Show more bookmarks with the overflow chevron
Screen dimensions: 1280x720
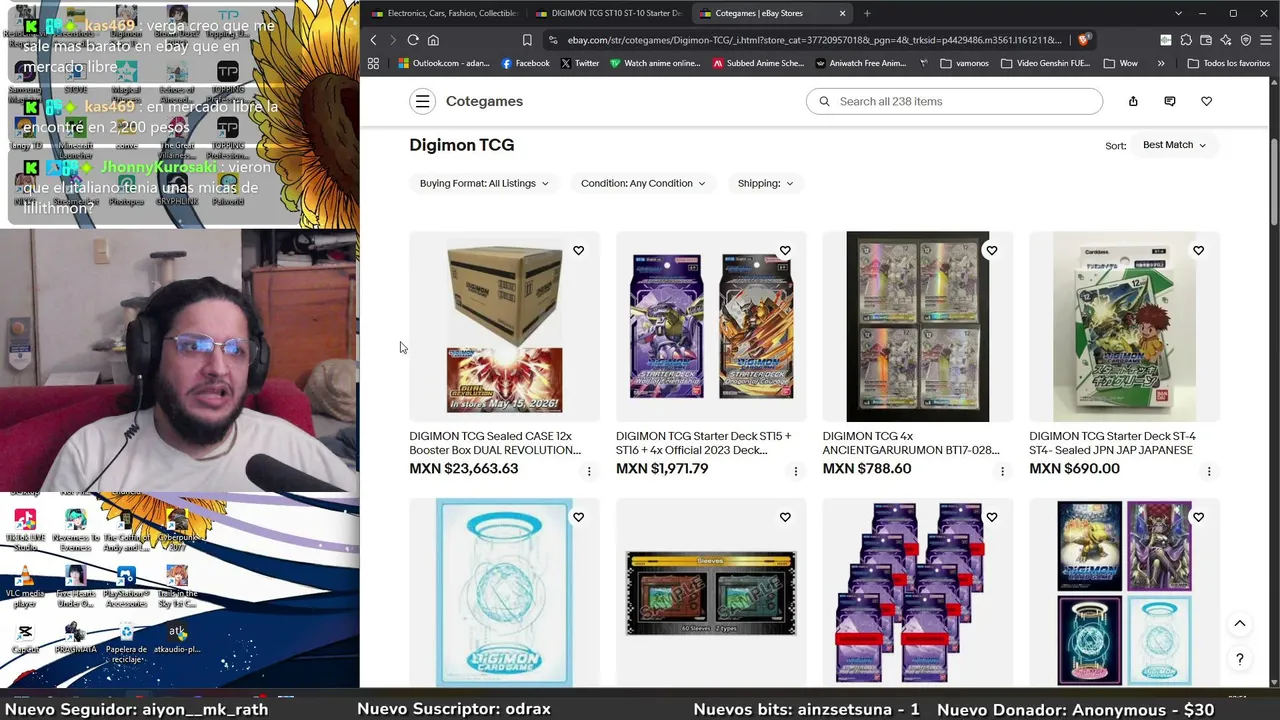[x=1161, y=63]
